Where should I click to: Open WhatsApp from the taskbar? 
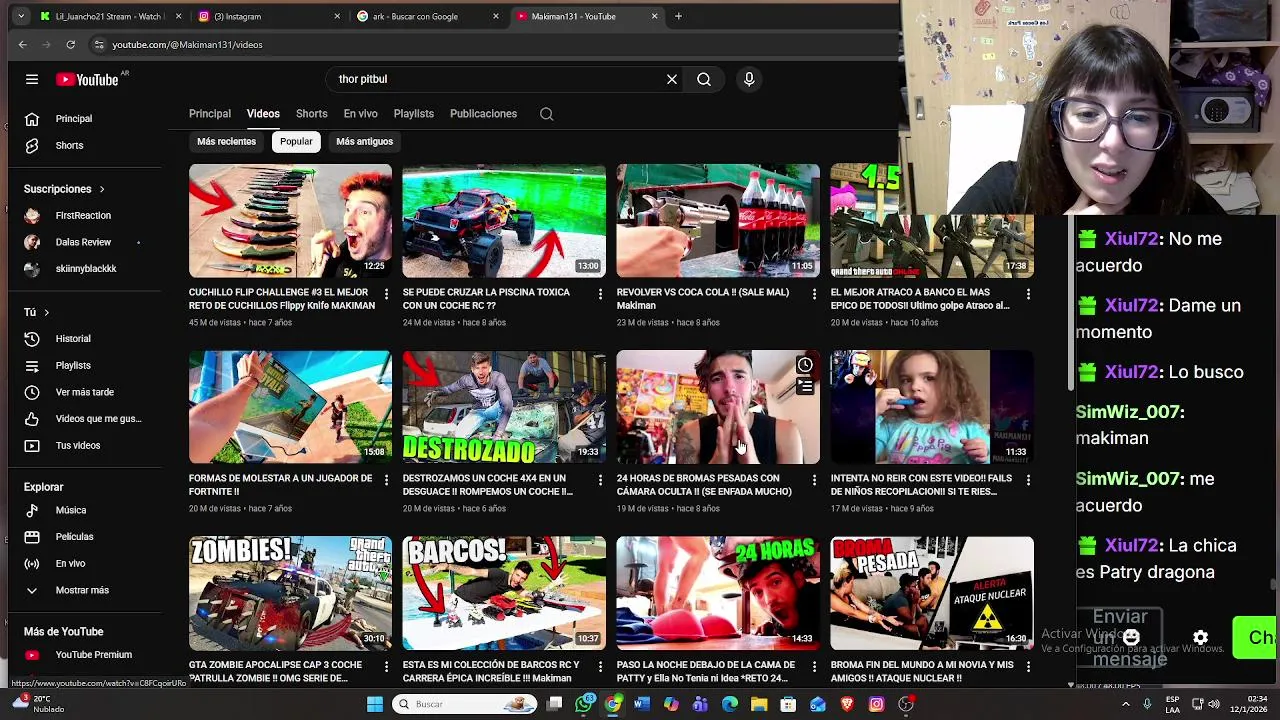coord(584,704)
